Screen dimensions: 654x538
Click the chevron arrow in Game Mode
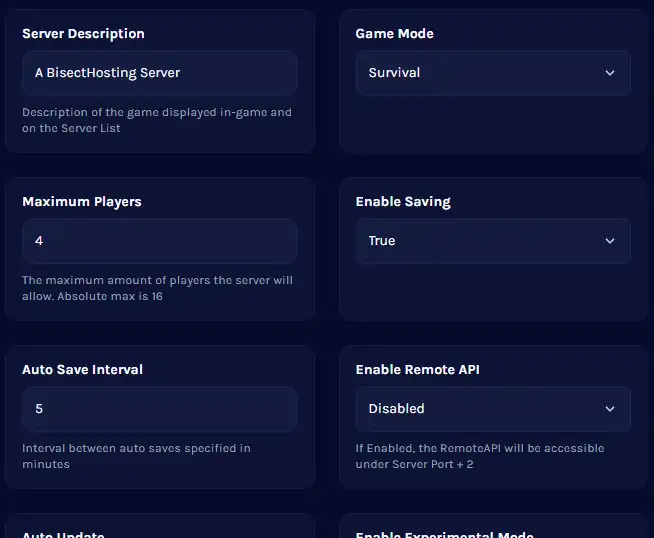pos(610,73)
